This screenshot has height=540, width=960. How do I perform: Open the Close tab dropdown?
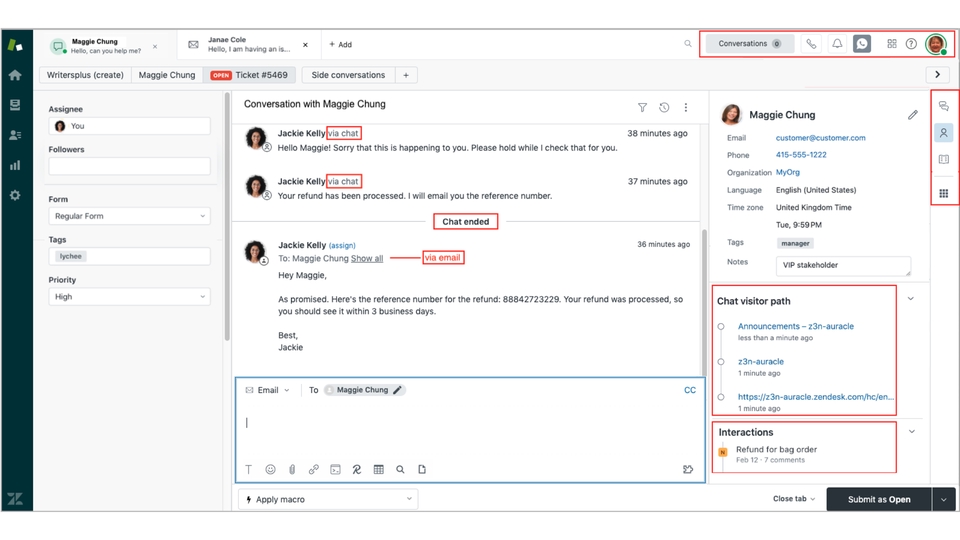(794, 499)
